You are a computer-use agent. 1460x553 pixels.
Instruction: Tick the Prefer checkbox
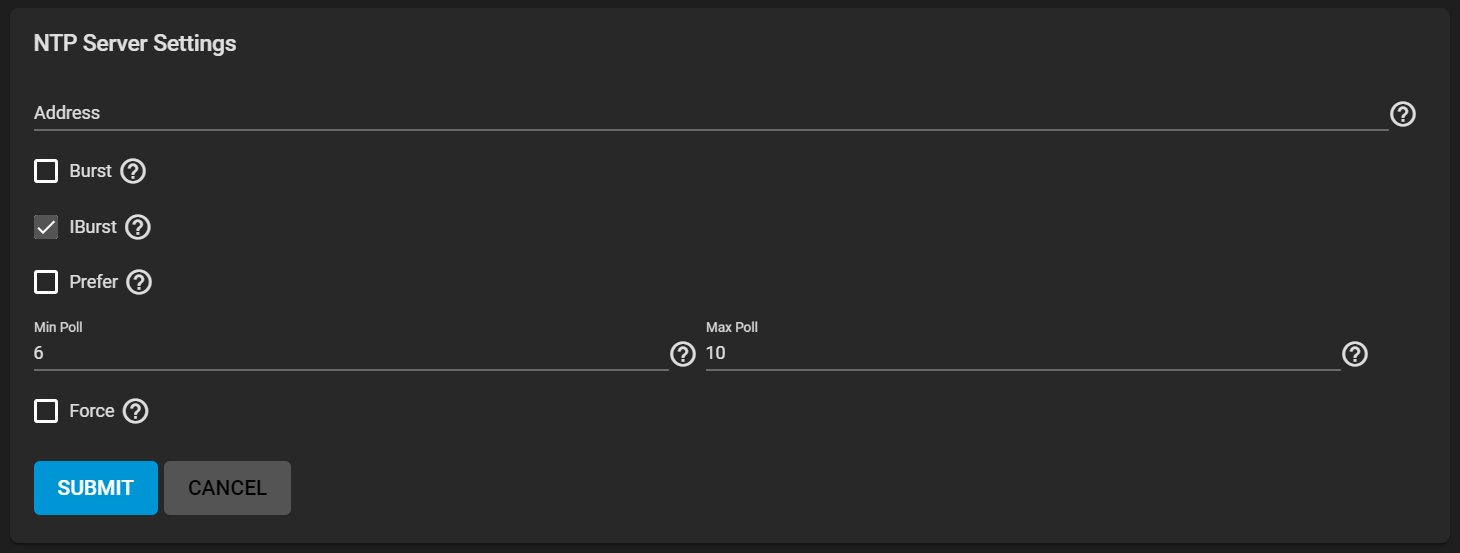46,282
